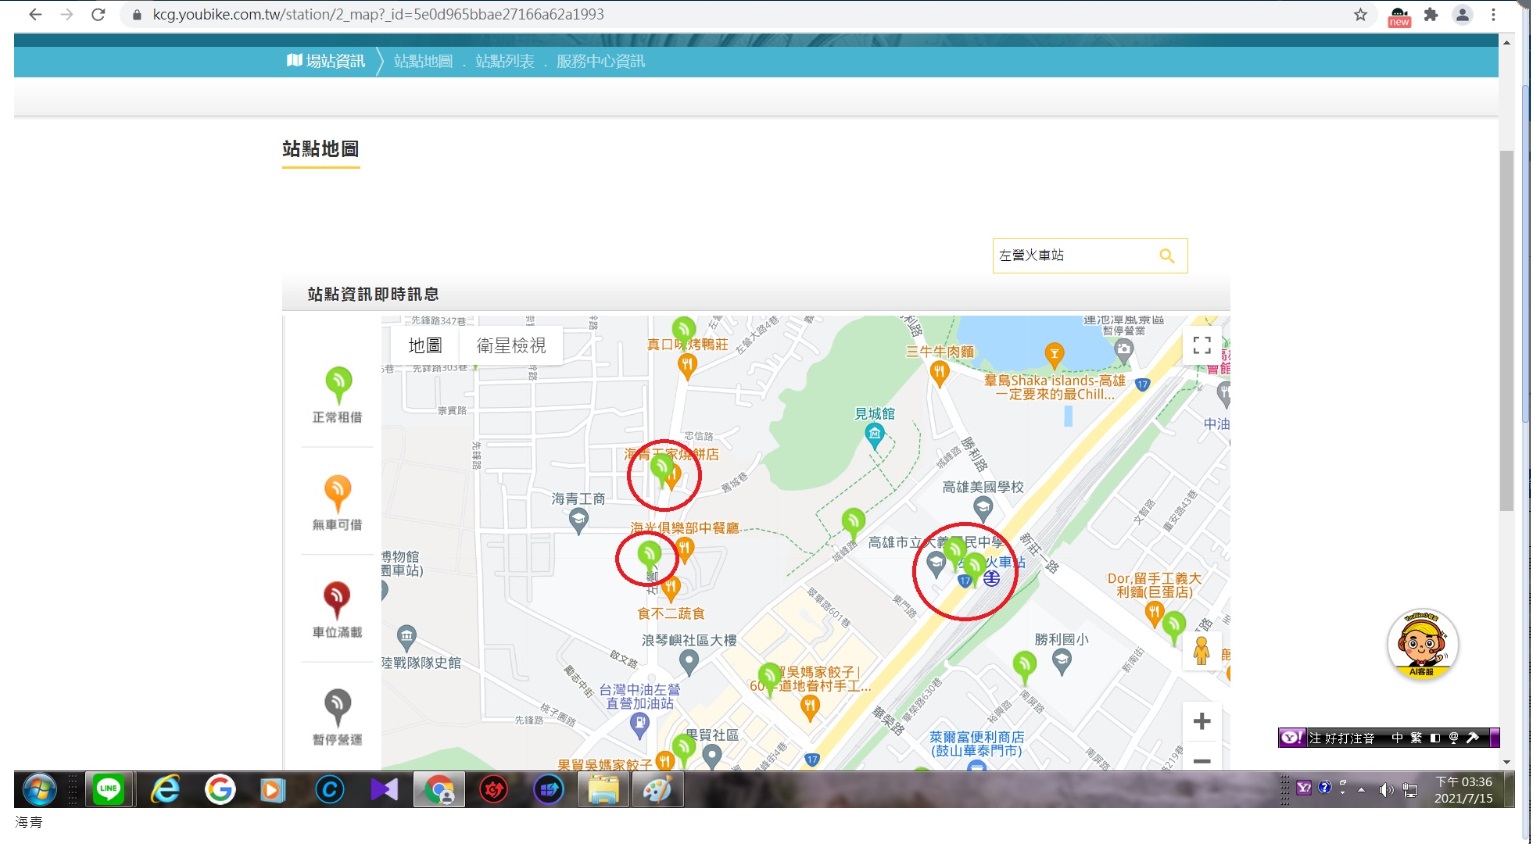The image size is (1534, 844).
Task: Select the Street View pegman icon
Action: 1202,651
